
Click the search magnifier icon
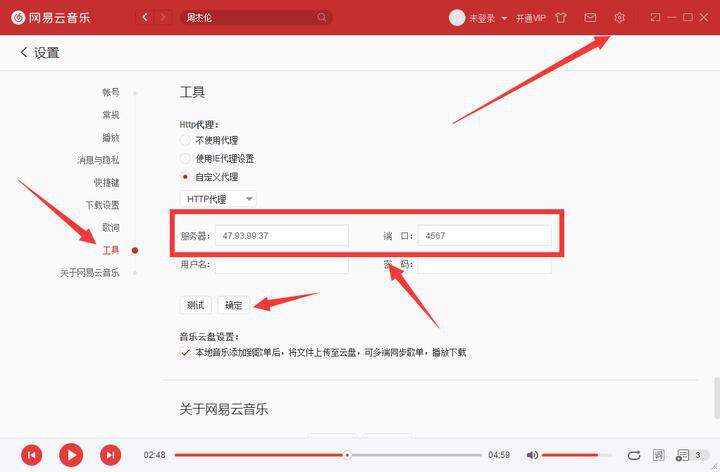point(322,17)
